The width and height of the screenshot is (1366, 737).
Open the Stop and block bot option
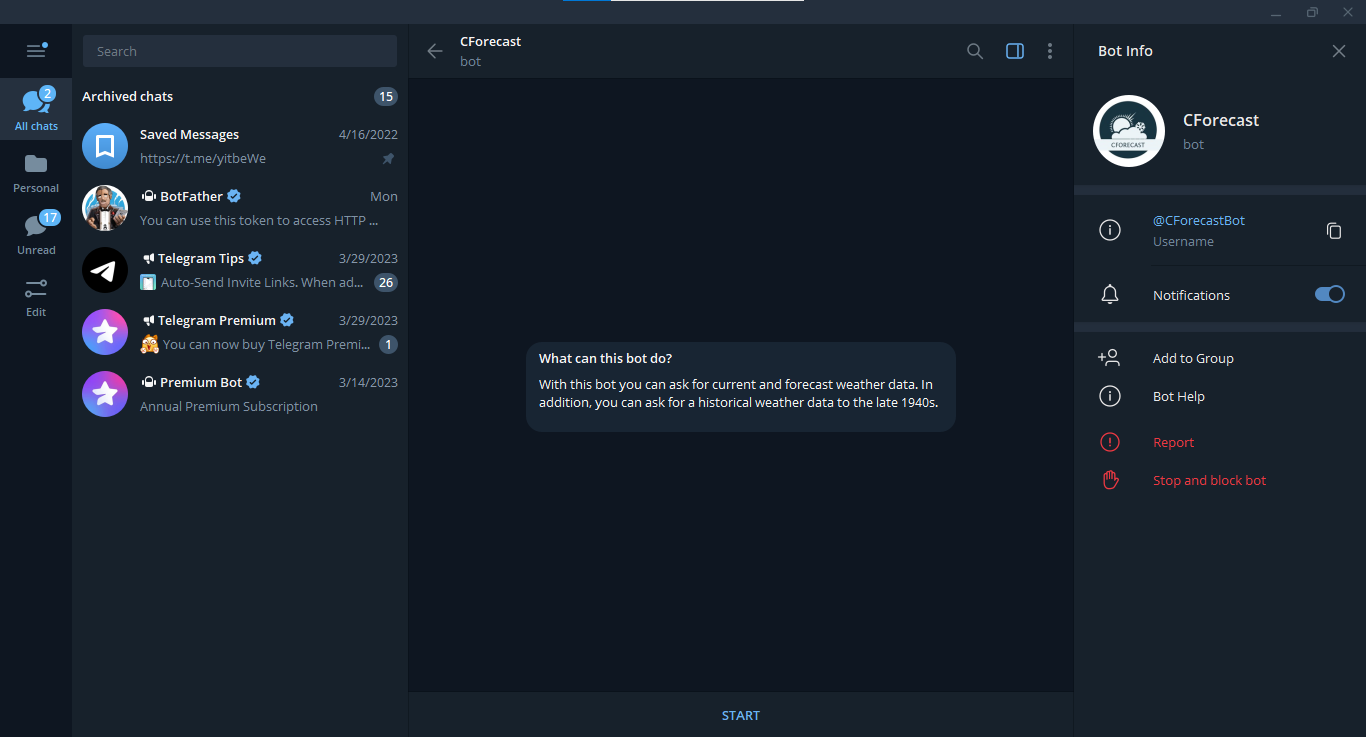point(1209,480)
